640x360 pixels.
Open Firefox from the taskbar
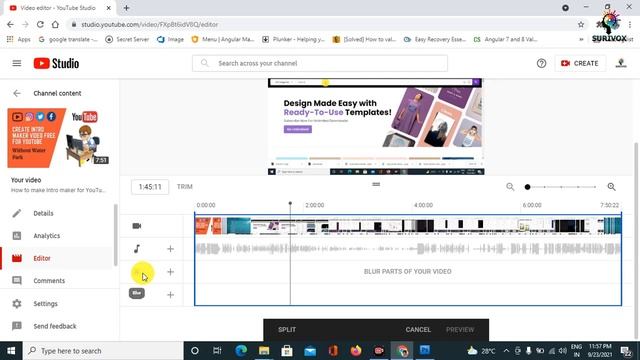pos(356,351)
